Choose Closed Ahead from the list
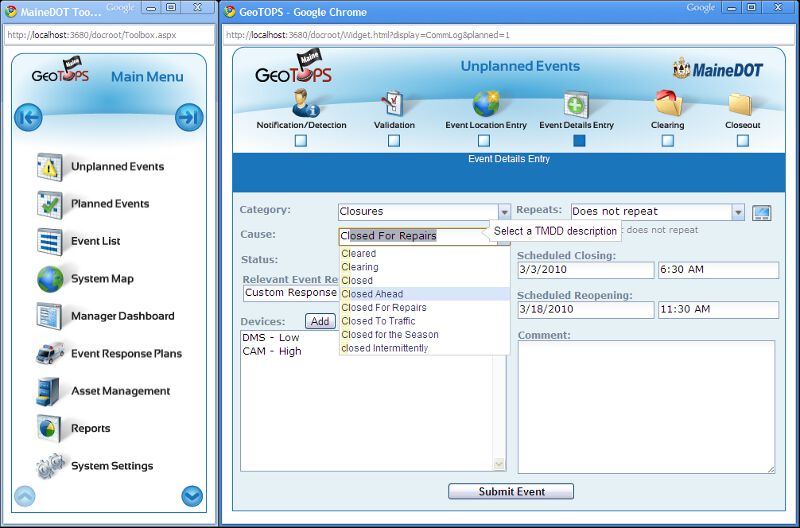 coord(424,294)
